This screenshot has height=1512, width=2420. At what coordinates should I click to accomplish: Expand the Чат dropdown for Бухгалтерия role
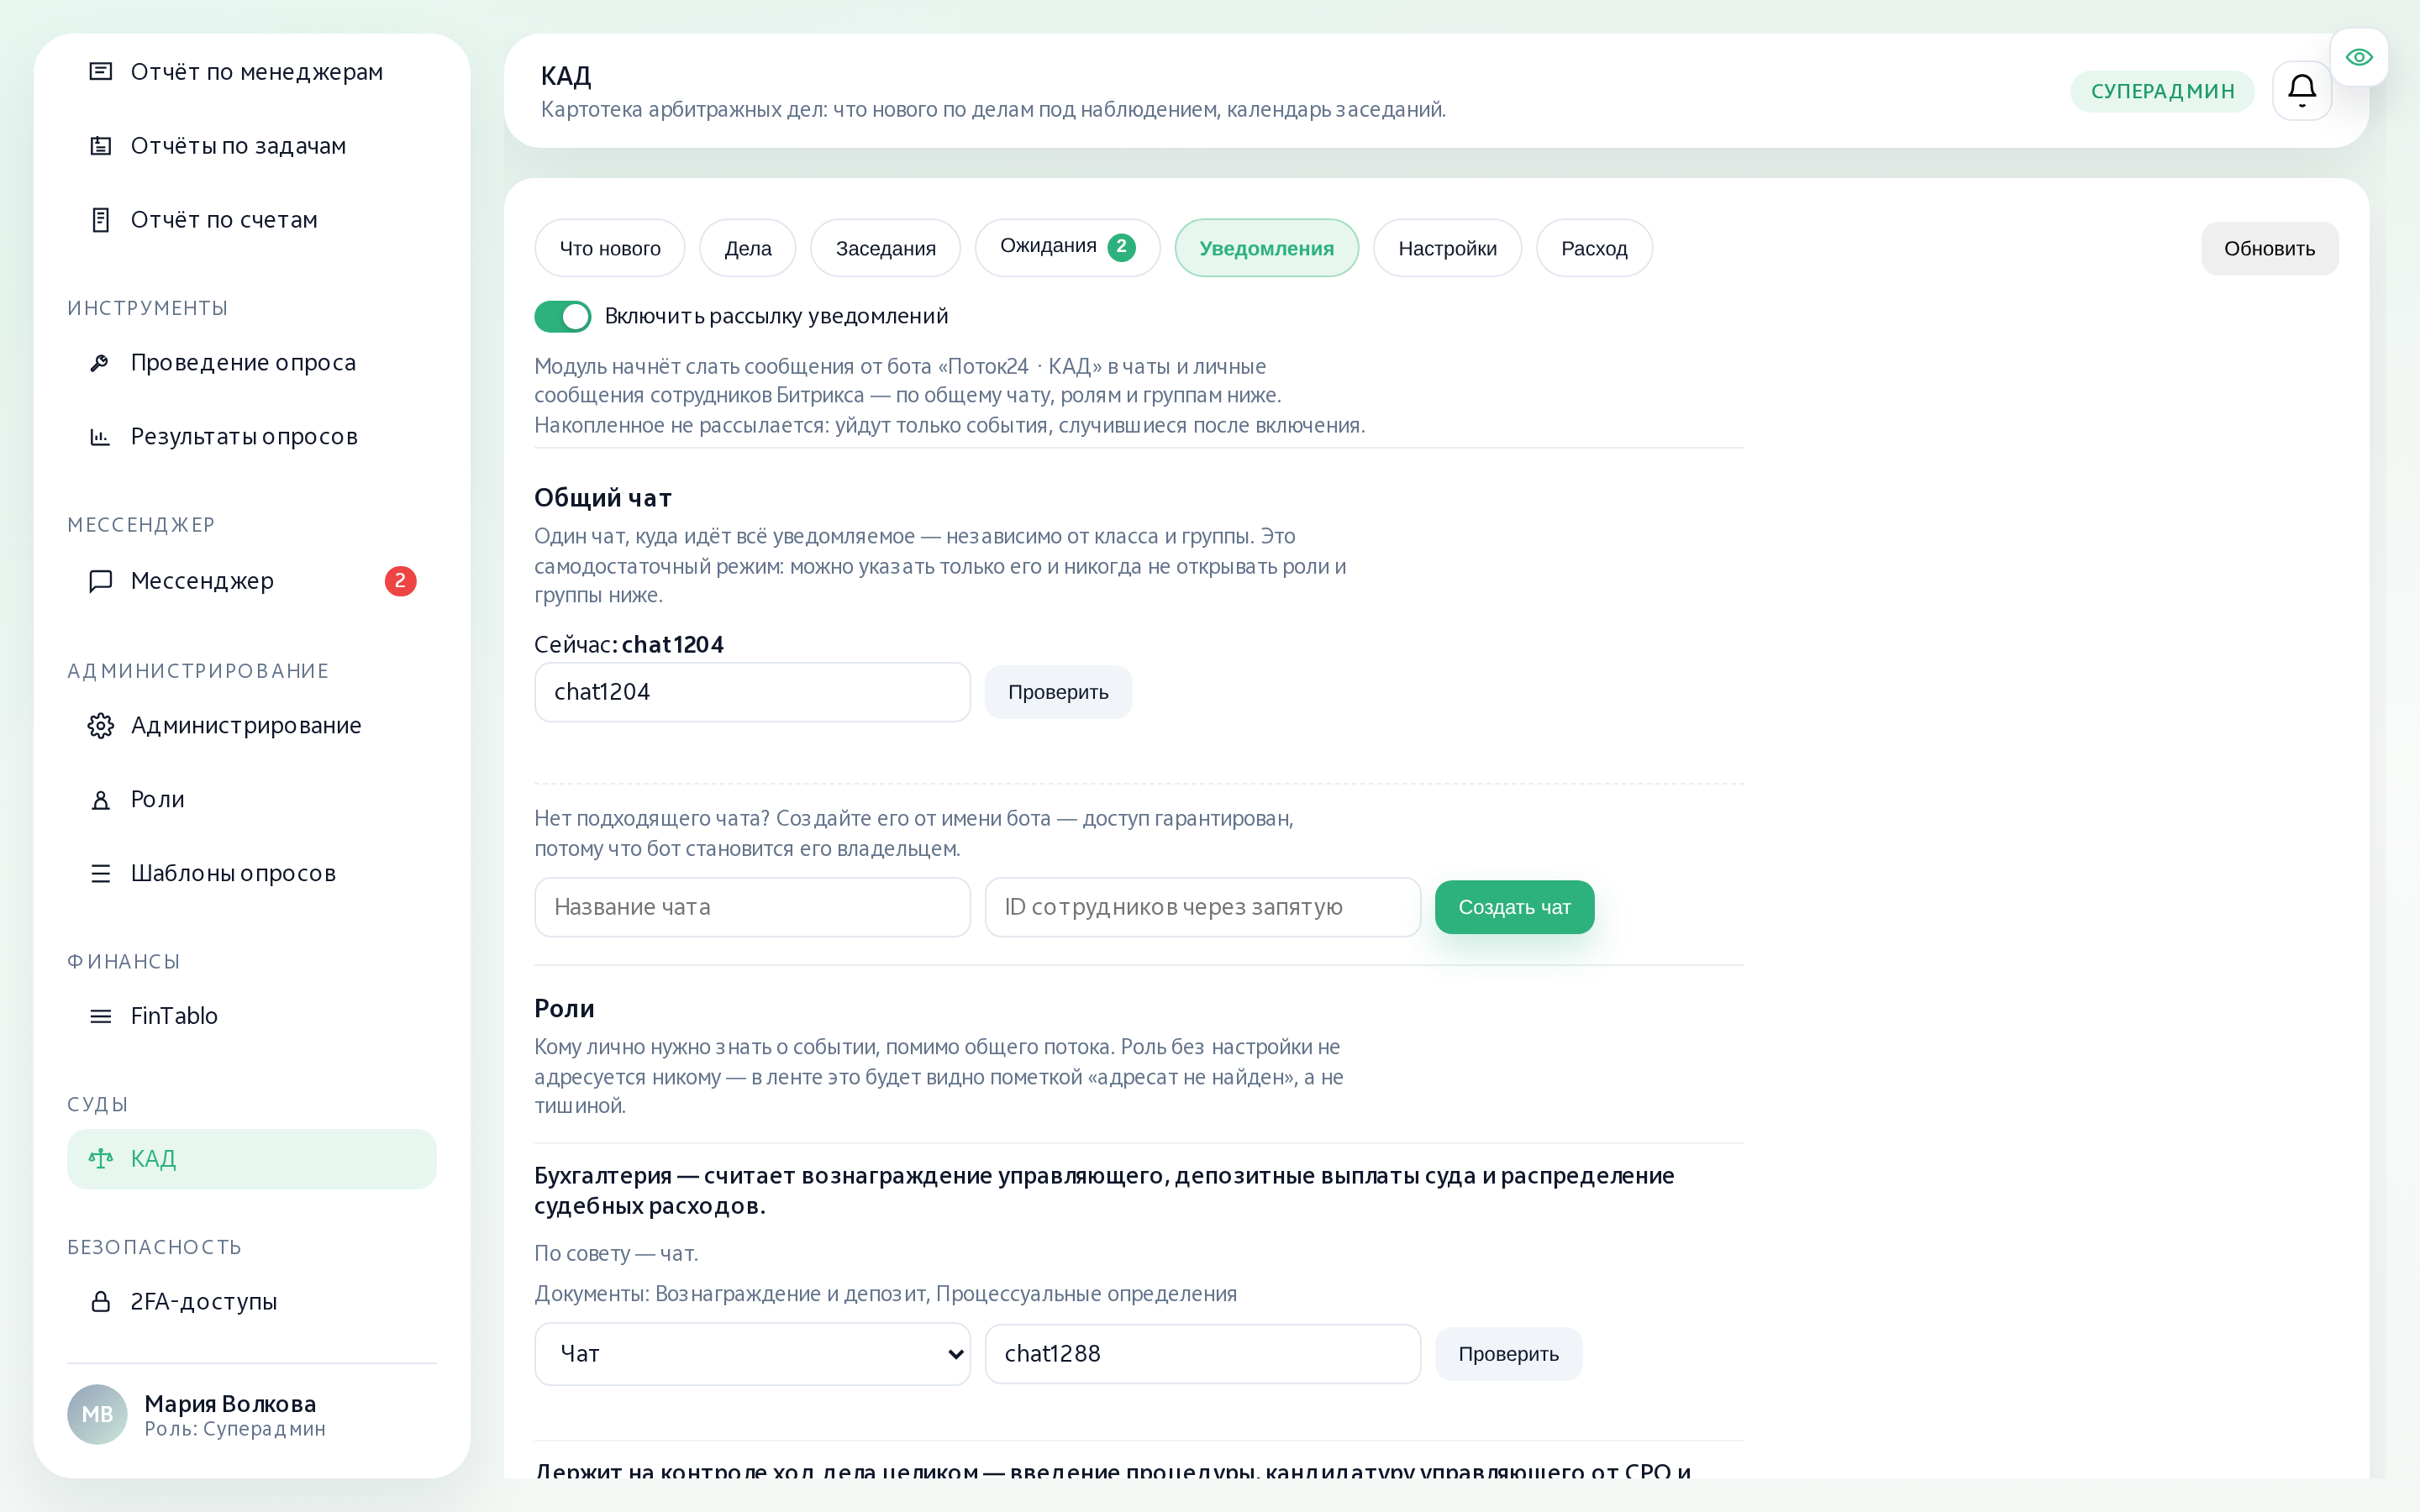tap(752, 1353)
